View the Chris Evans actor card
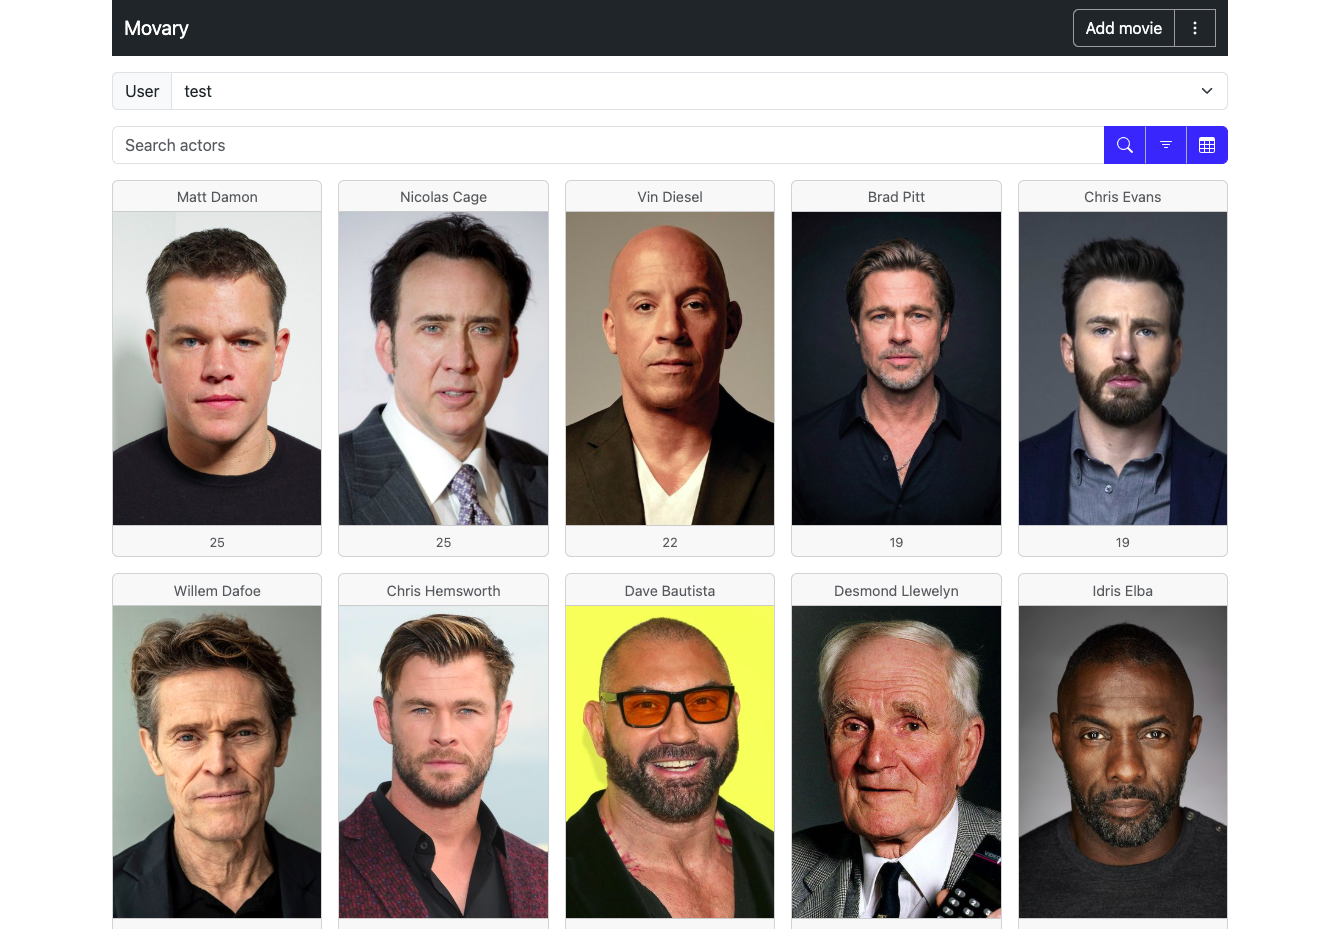Image resolution: width=1340 pixels, height=929 pixels. coord(1123,368)
